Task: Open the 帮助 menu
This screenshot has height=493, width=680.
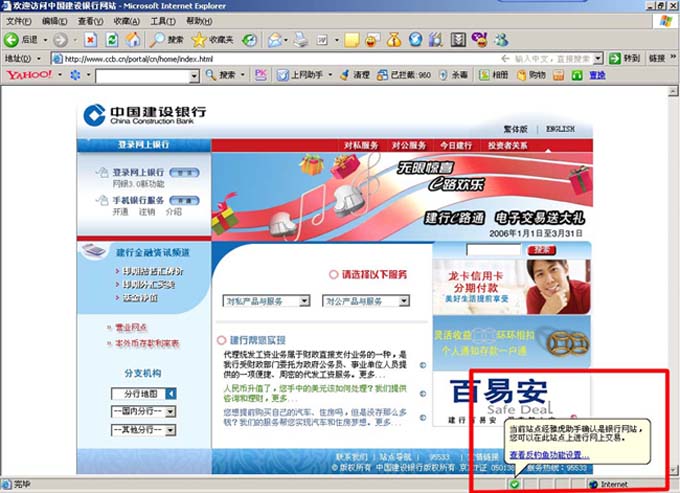Action: coord(199,21)
